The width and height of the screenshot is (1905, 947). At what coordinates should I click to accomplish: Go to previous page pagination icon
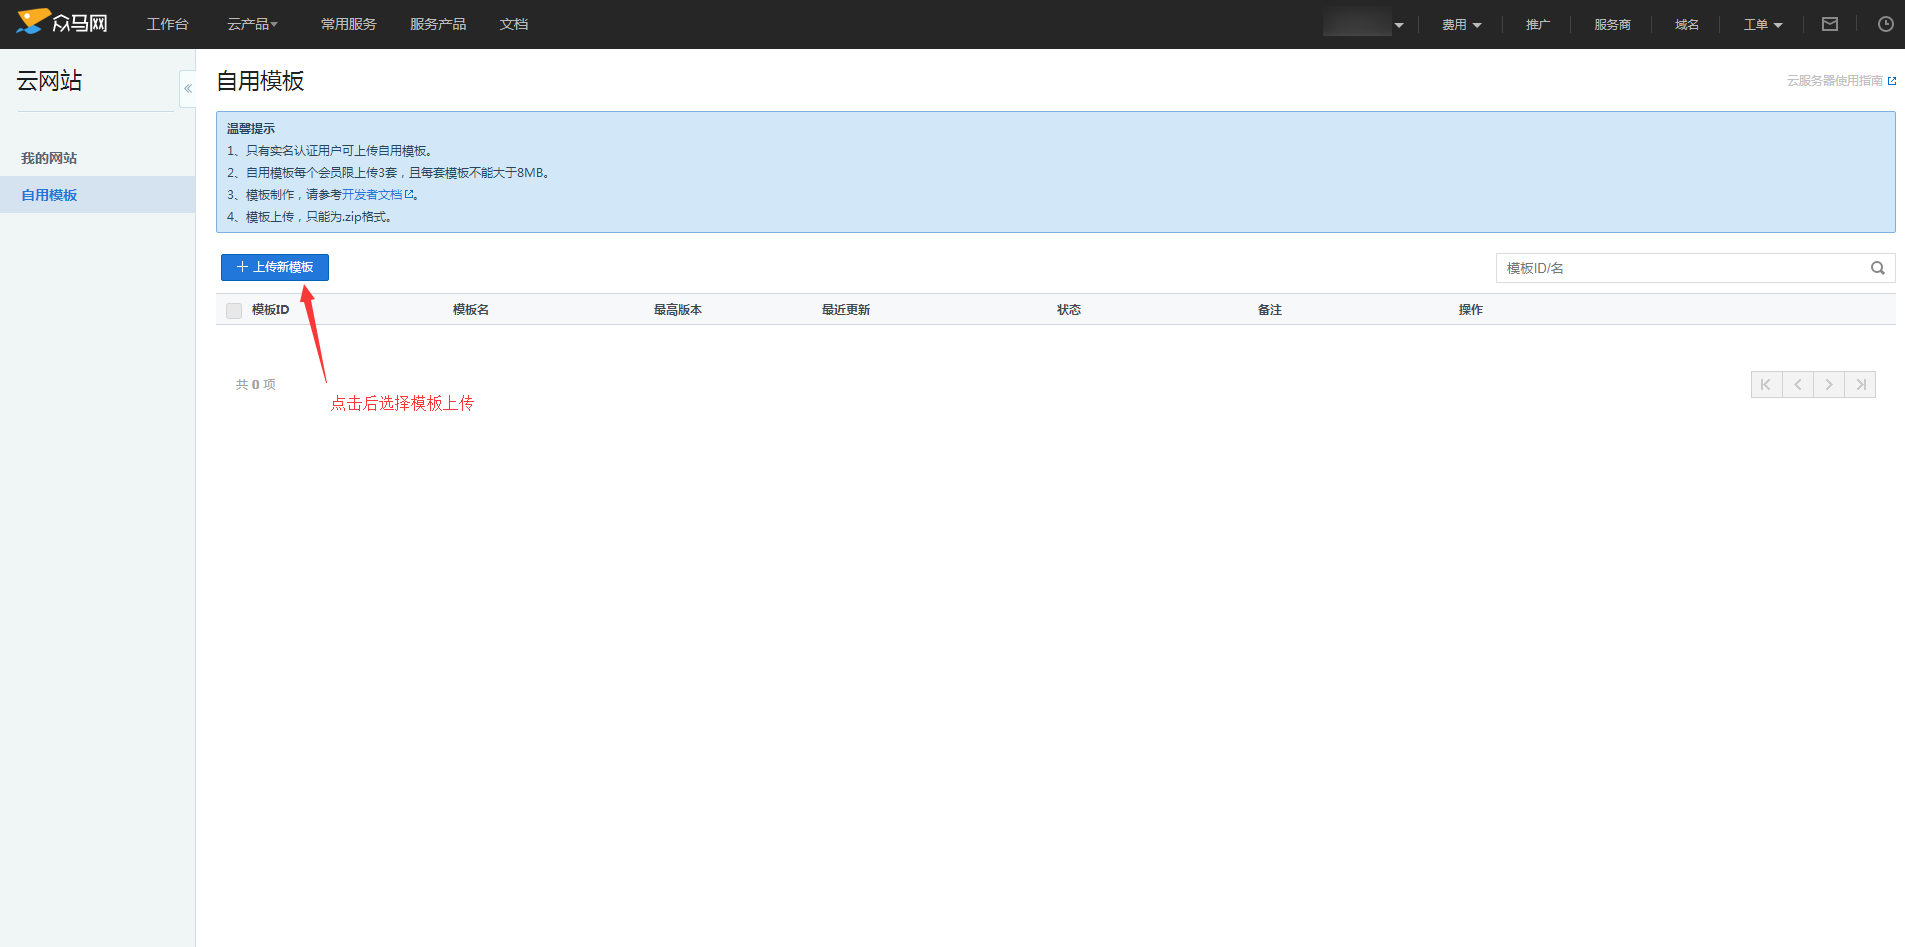click(x=1798, y=385)
